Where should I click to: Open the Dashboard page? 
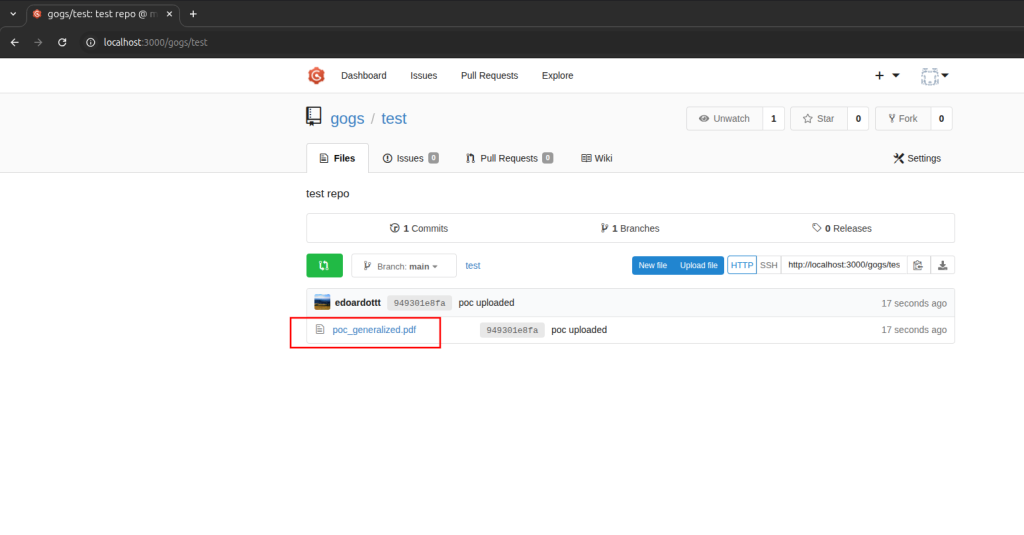(364, 76)
